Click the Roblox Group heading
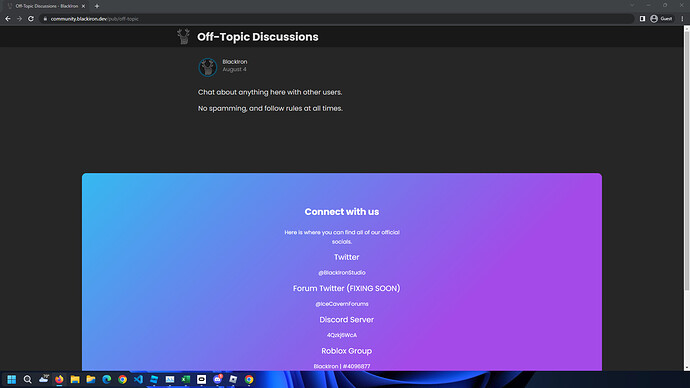The height and width of the screenshot is (388, 690). pyautogui.click(x=346, y=351)
